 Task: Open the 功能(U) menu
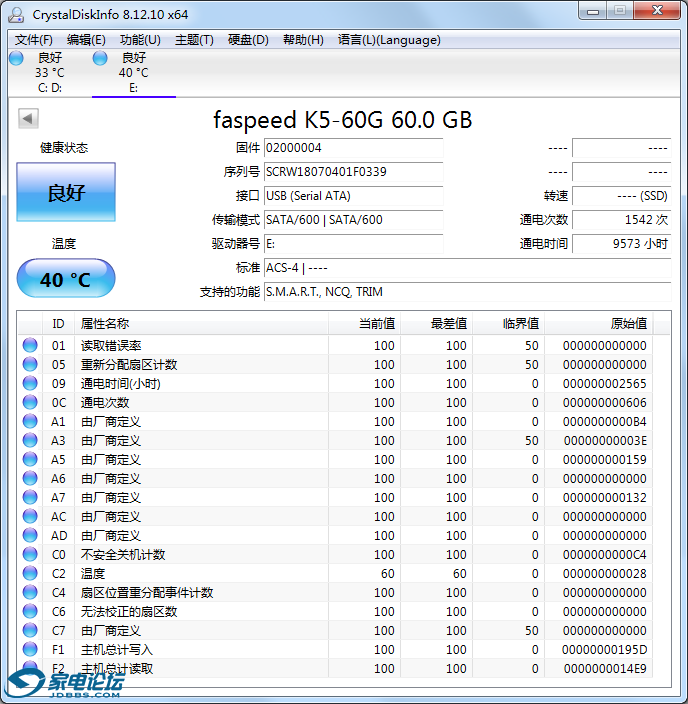[140, 40]
